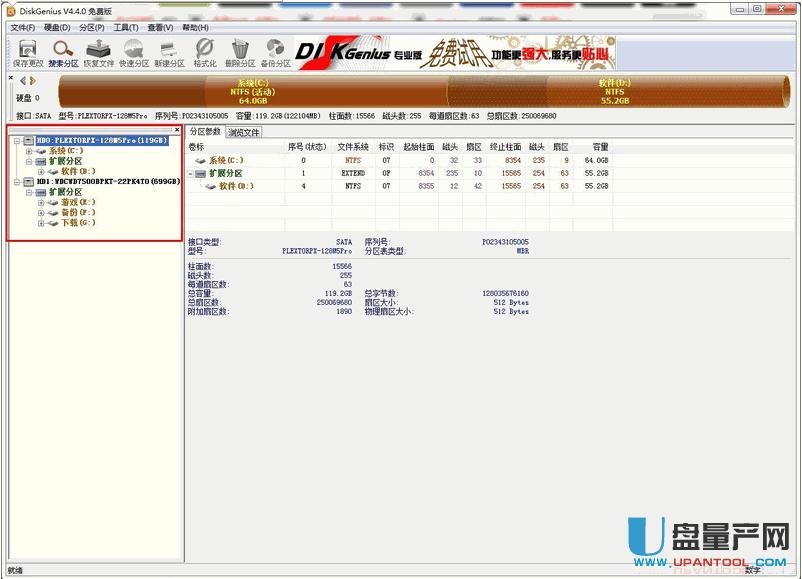The height and width of the screenshot is (579, 802).
Task: Expand the 系统(C:) node in the tree
Action: click(29, 151)
